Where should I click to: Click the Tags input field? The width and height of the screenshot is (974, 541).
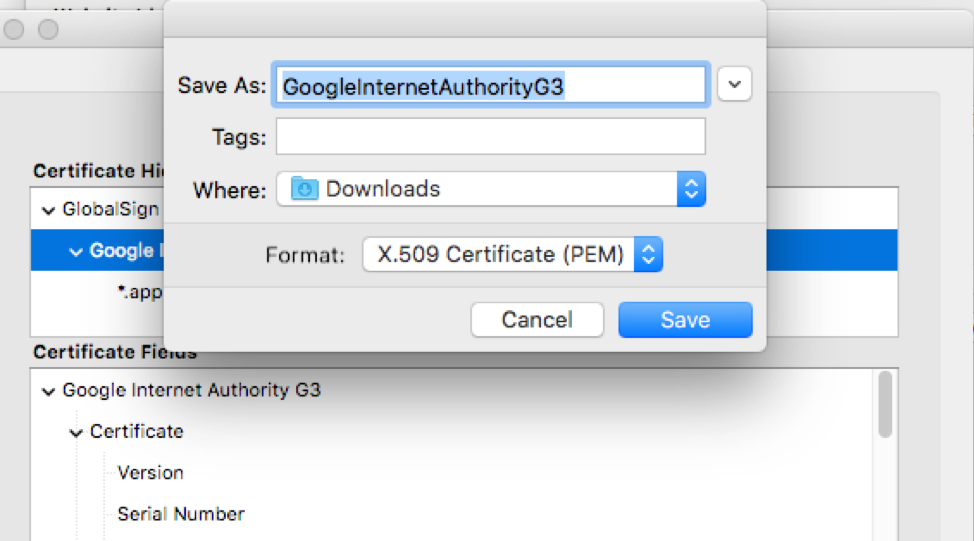[x=490, y=137]
